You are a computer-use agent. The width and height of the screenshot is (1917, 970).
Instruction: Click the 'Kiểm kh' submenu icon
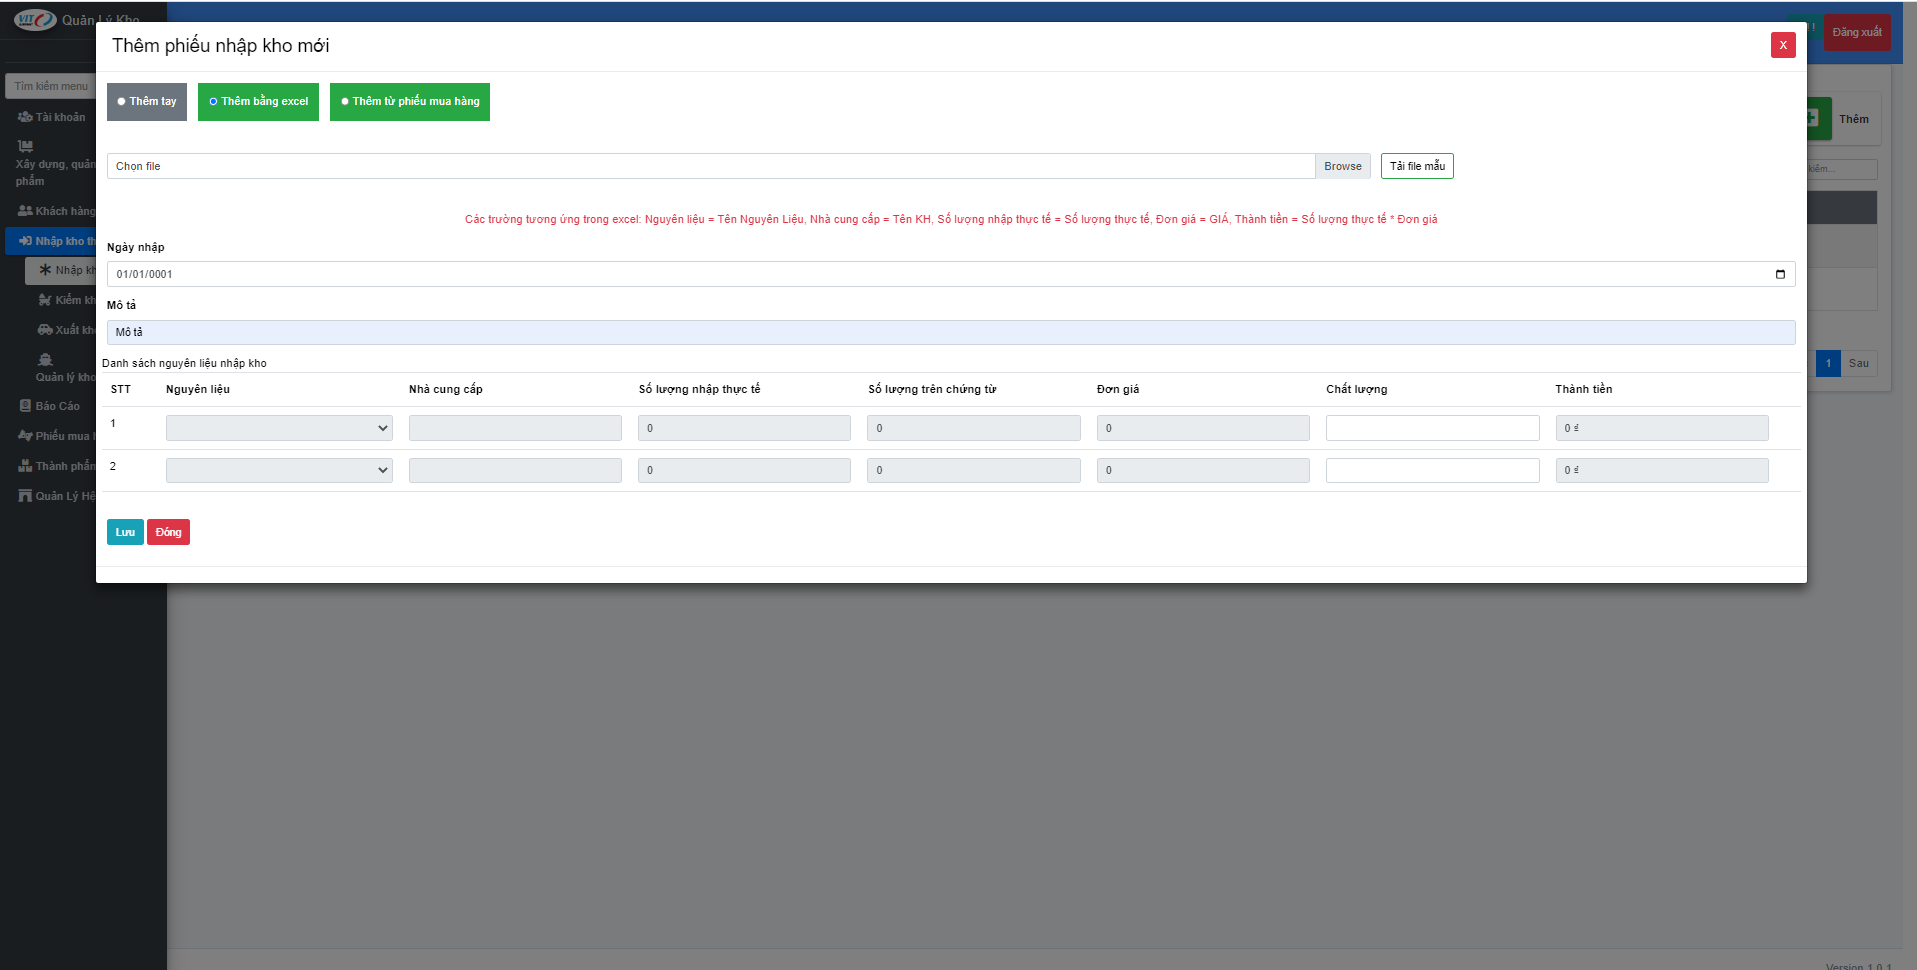coord(45,300)
